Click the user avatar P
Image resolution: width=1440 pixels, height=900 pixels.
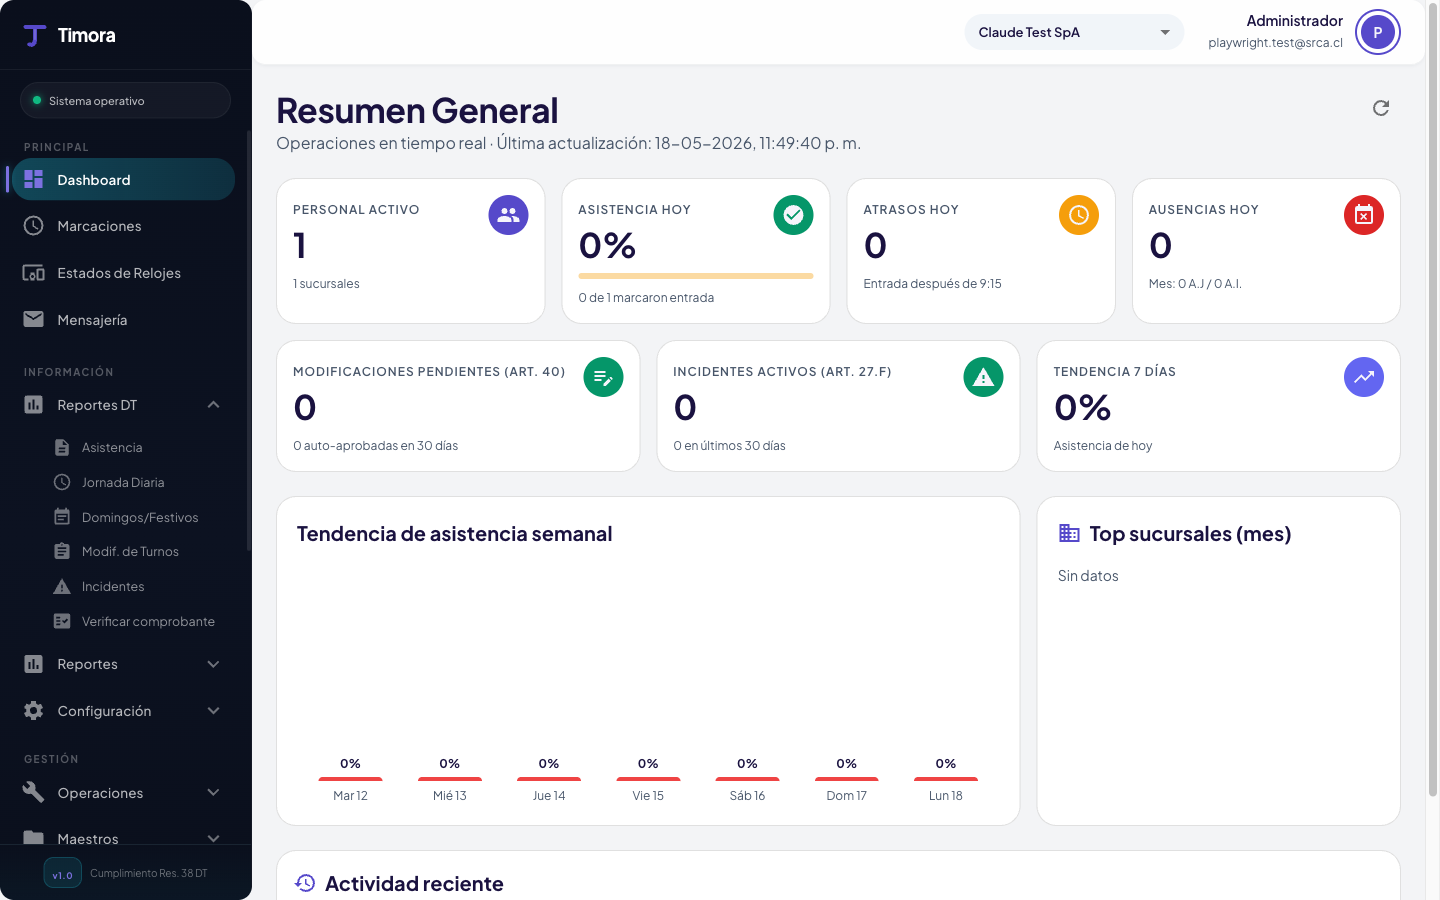[x=1378, y=32]
